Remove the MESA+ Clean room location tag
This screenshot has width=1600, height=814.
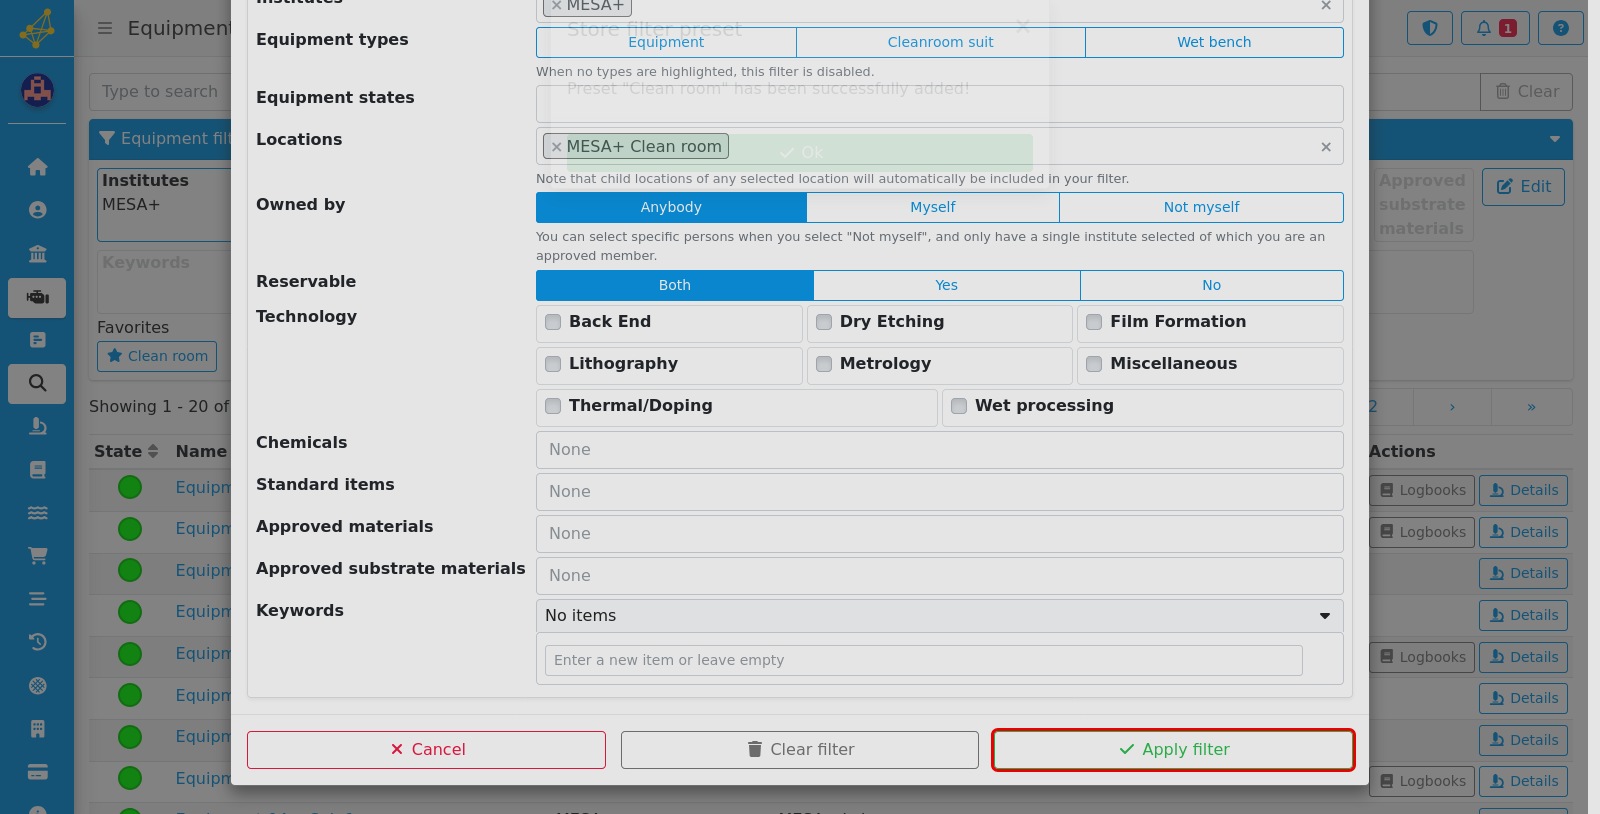(x=557, y=147)
